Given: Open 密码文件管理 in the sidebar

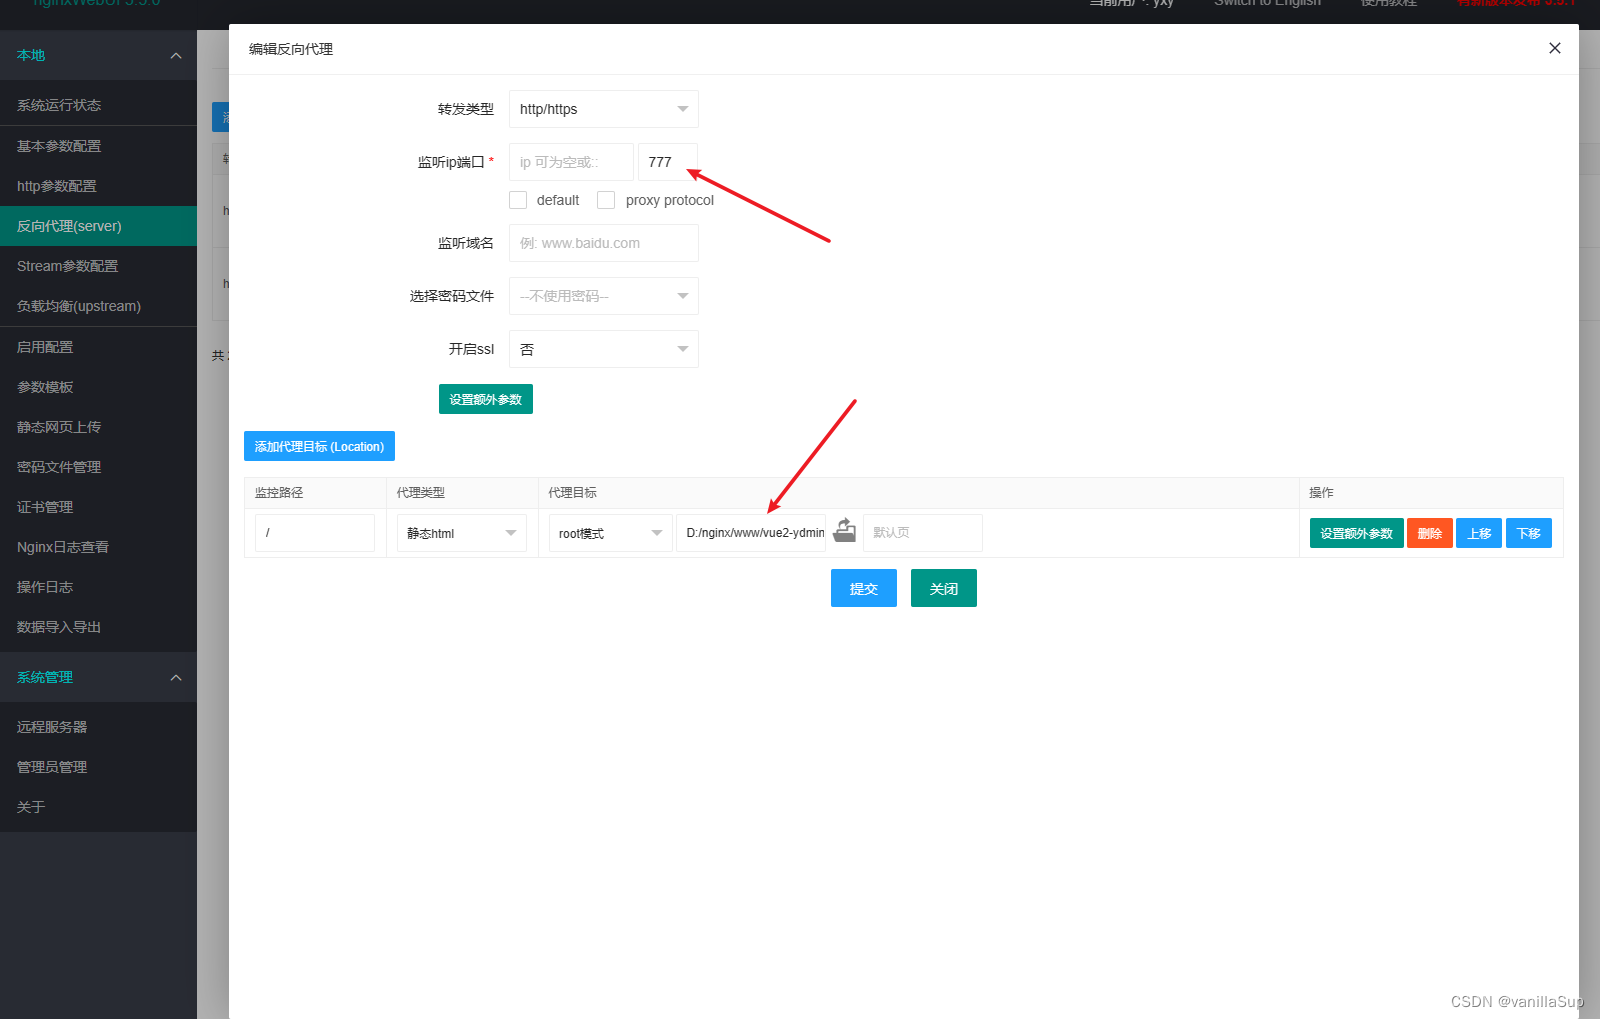Looking at the screenshot, I should (98, 467).
